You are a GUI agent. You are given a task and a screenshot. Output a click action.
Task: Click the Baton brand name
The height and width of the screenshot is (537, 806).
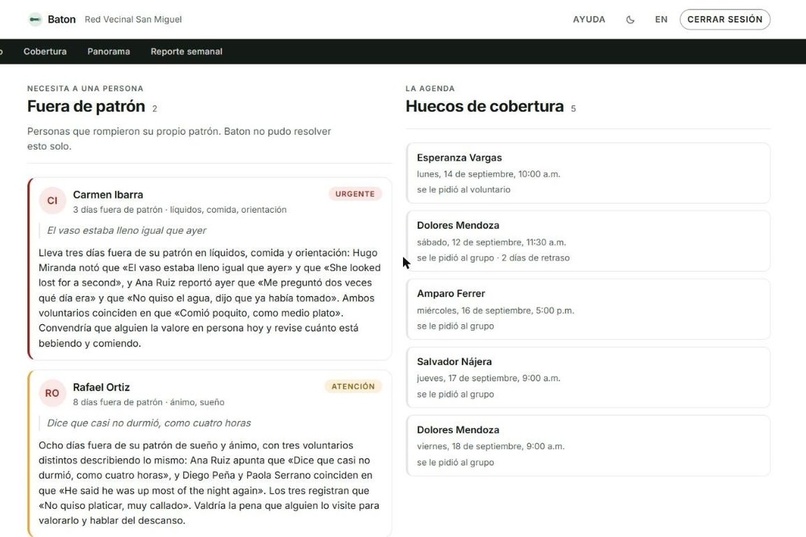click(62, 20)
